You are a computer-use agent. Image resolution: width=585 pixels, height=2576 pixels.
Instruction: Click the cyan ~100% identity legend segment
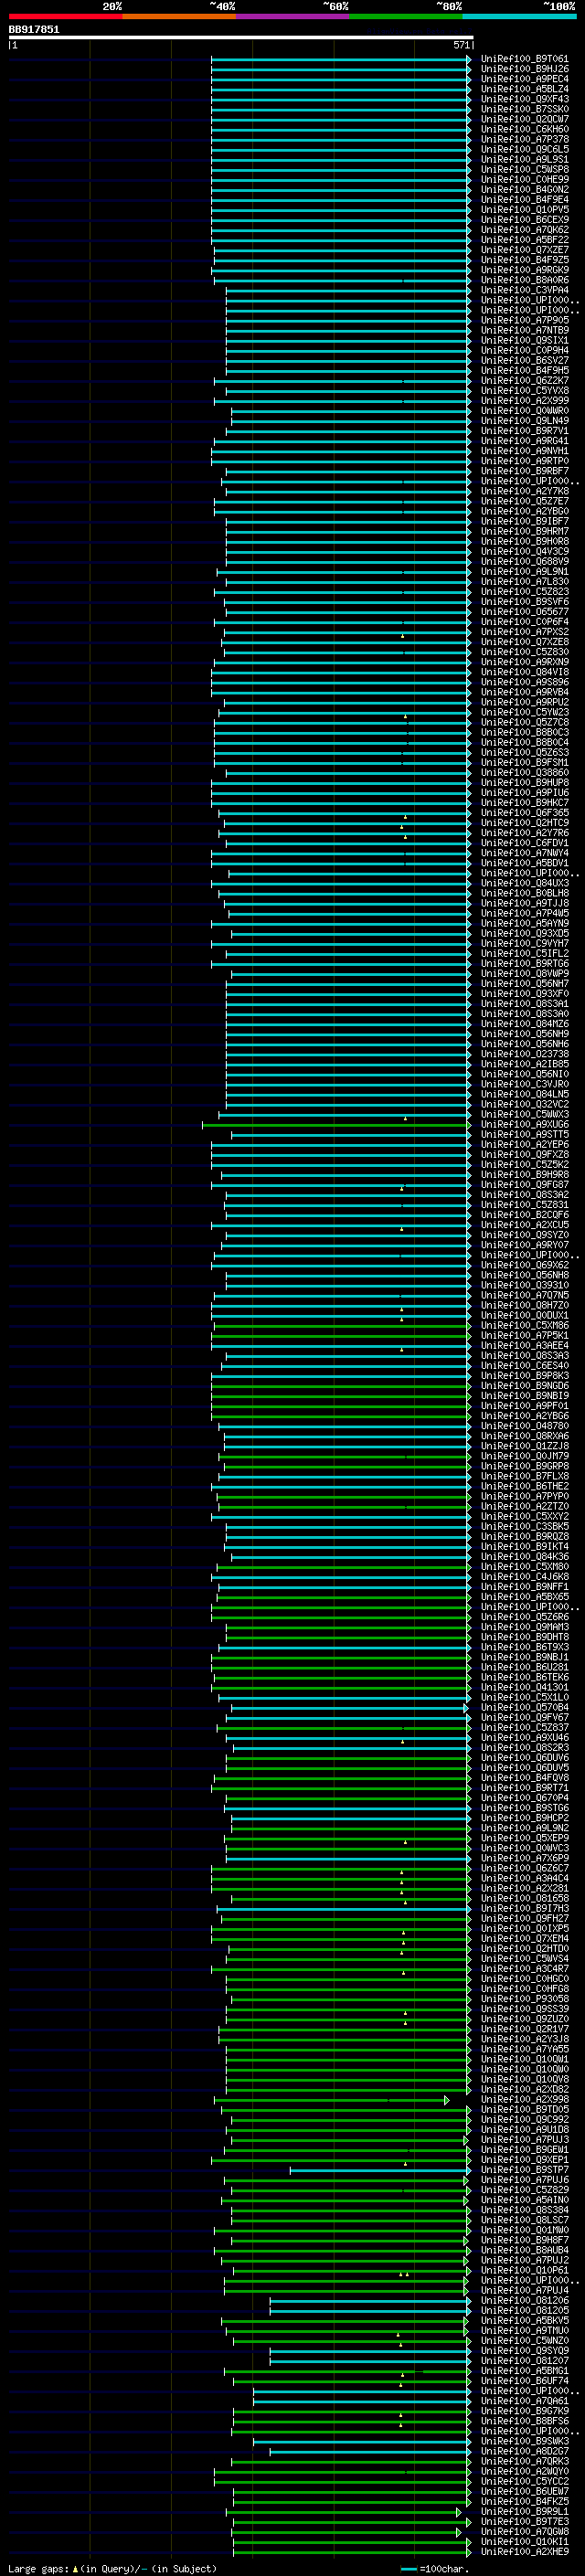[x=519, y=16]
